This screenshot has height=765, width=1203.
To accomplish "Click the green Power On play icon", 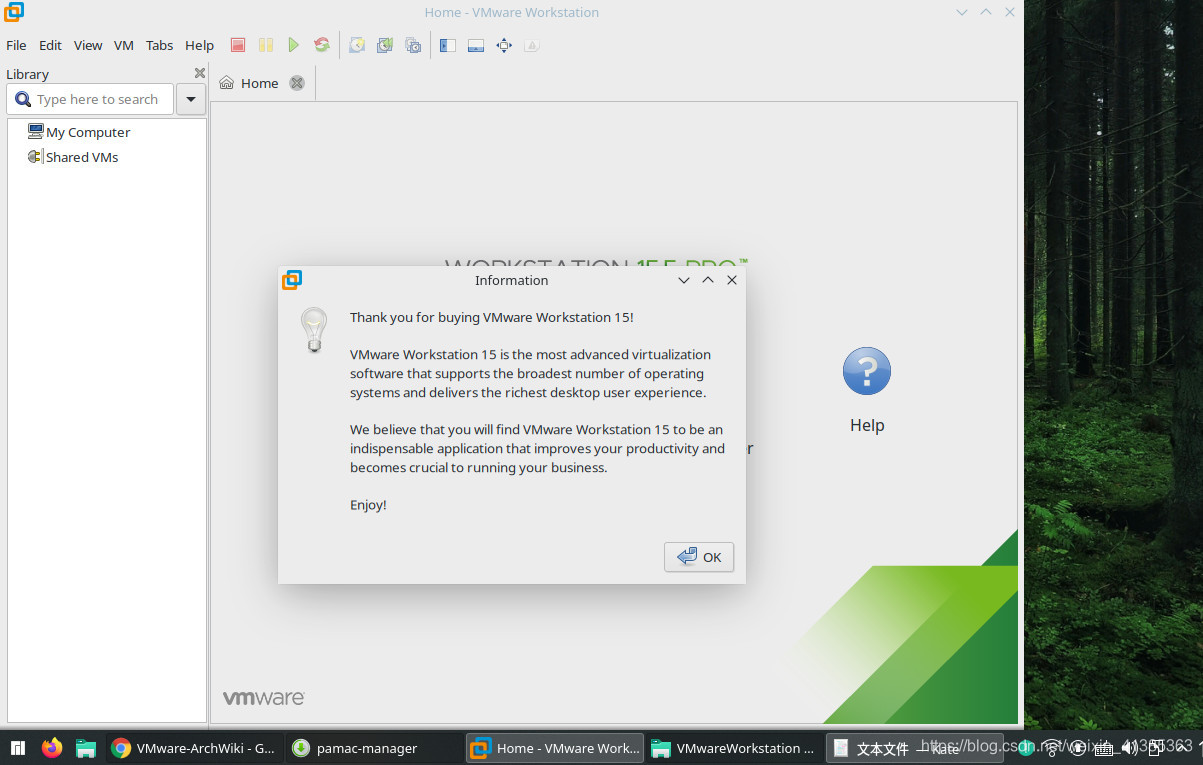I will point(293,45).
